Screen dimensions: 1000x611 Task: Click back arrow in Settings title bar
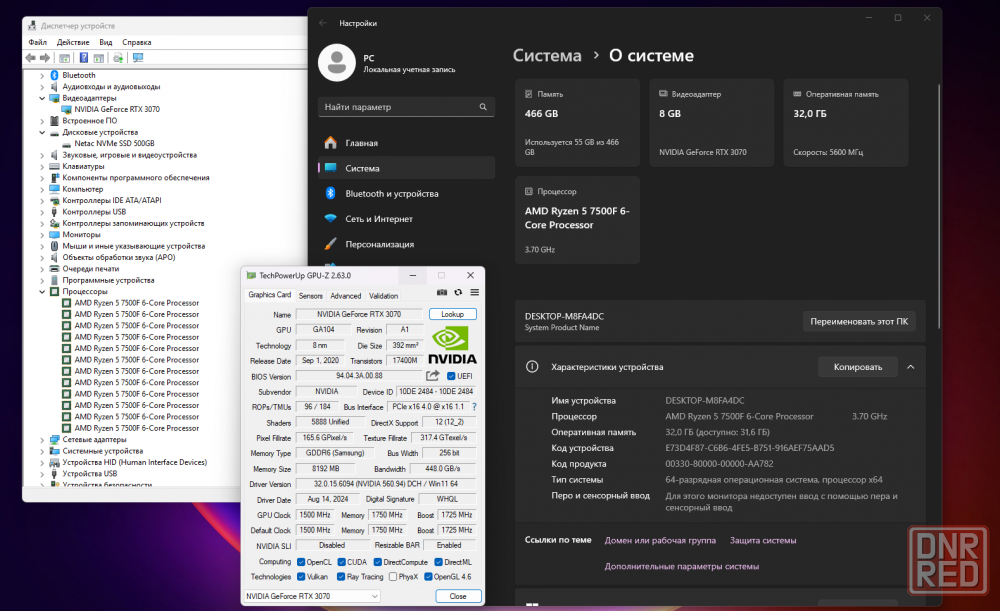[x=323, y=23]
